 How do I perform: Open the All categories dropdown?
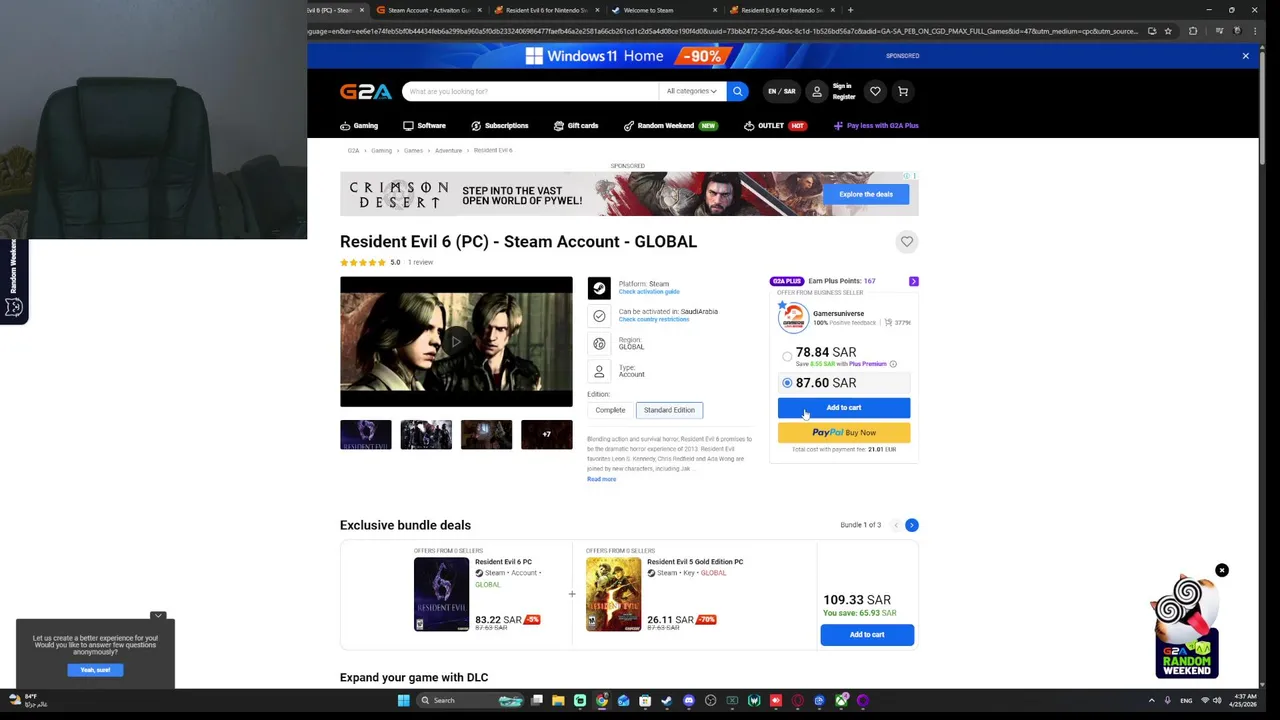[x=691, y=91]
